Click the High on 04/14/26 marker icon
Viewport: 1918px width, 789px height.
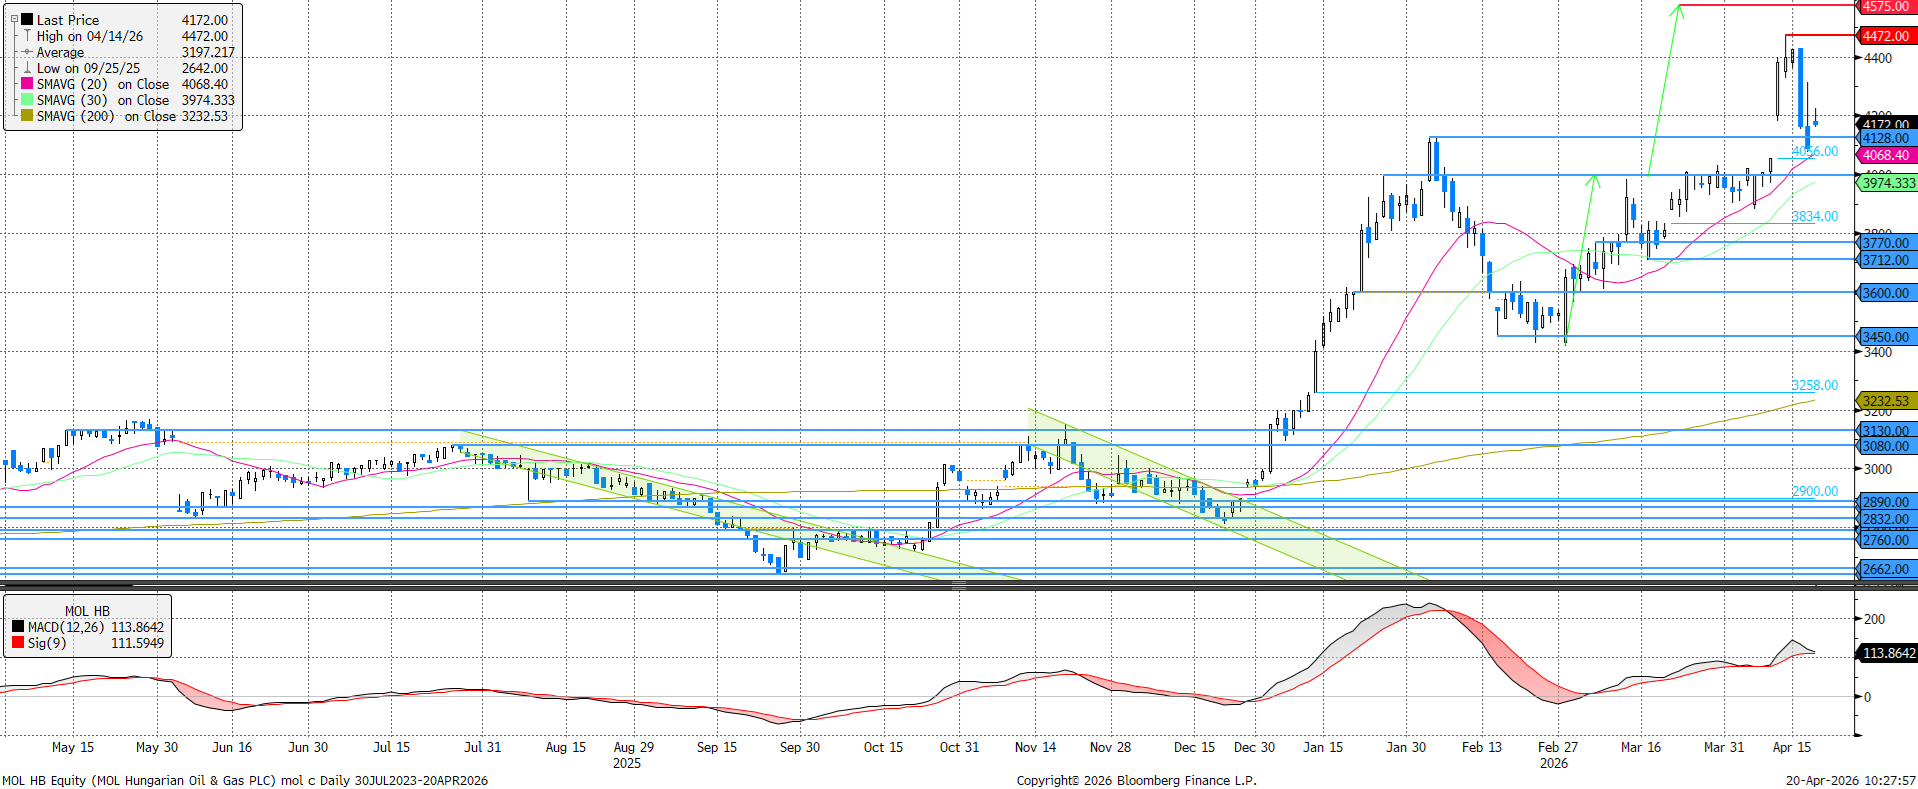tap(27, 36)
